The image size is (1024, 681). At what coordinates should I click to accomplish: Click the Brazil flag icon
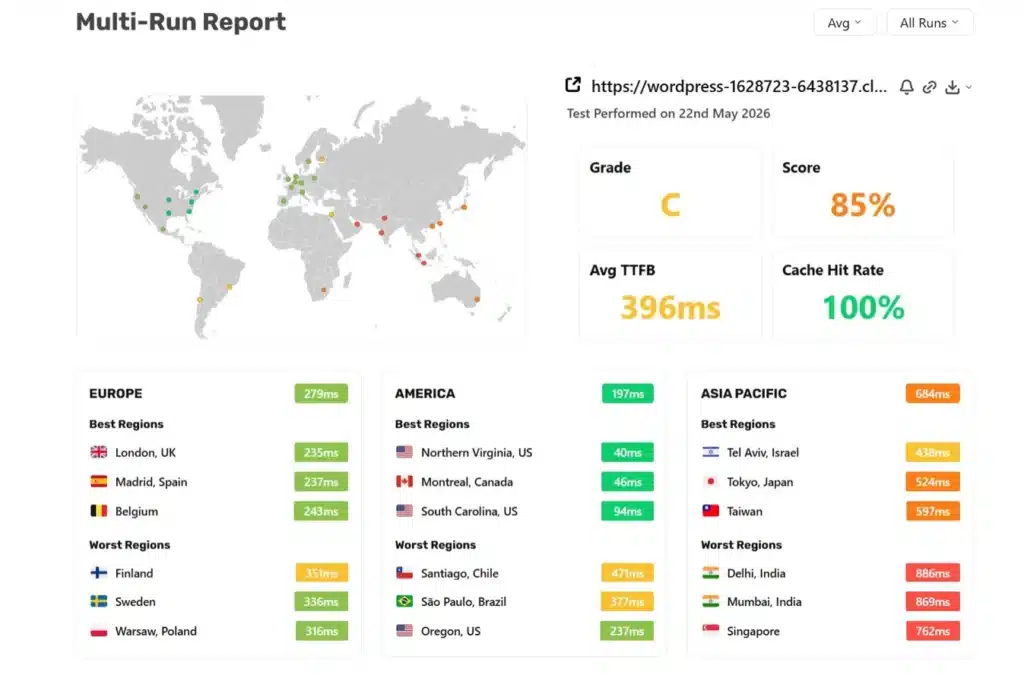pyautogui.click(x=404, y=601)
